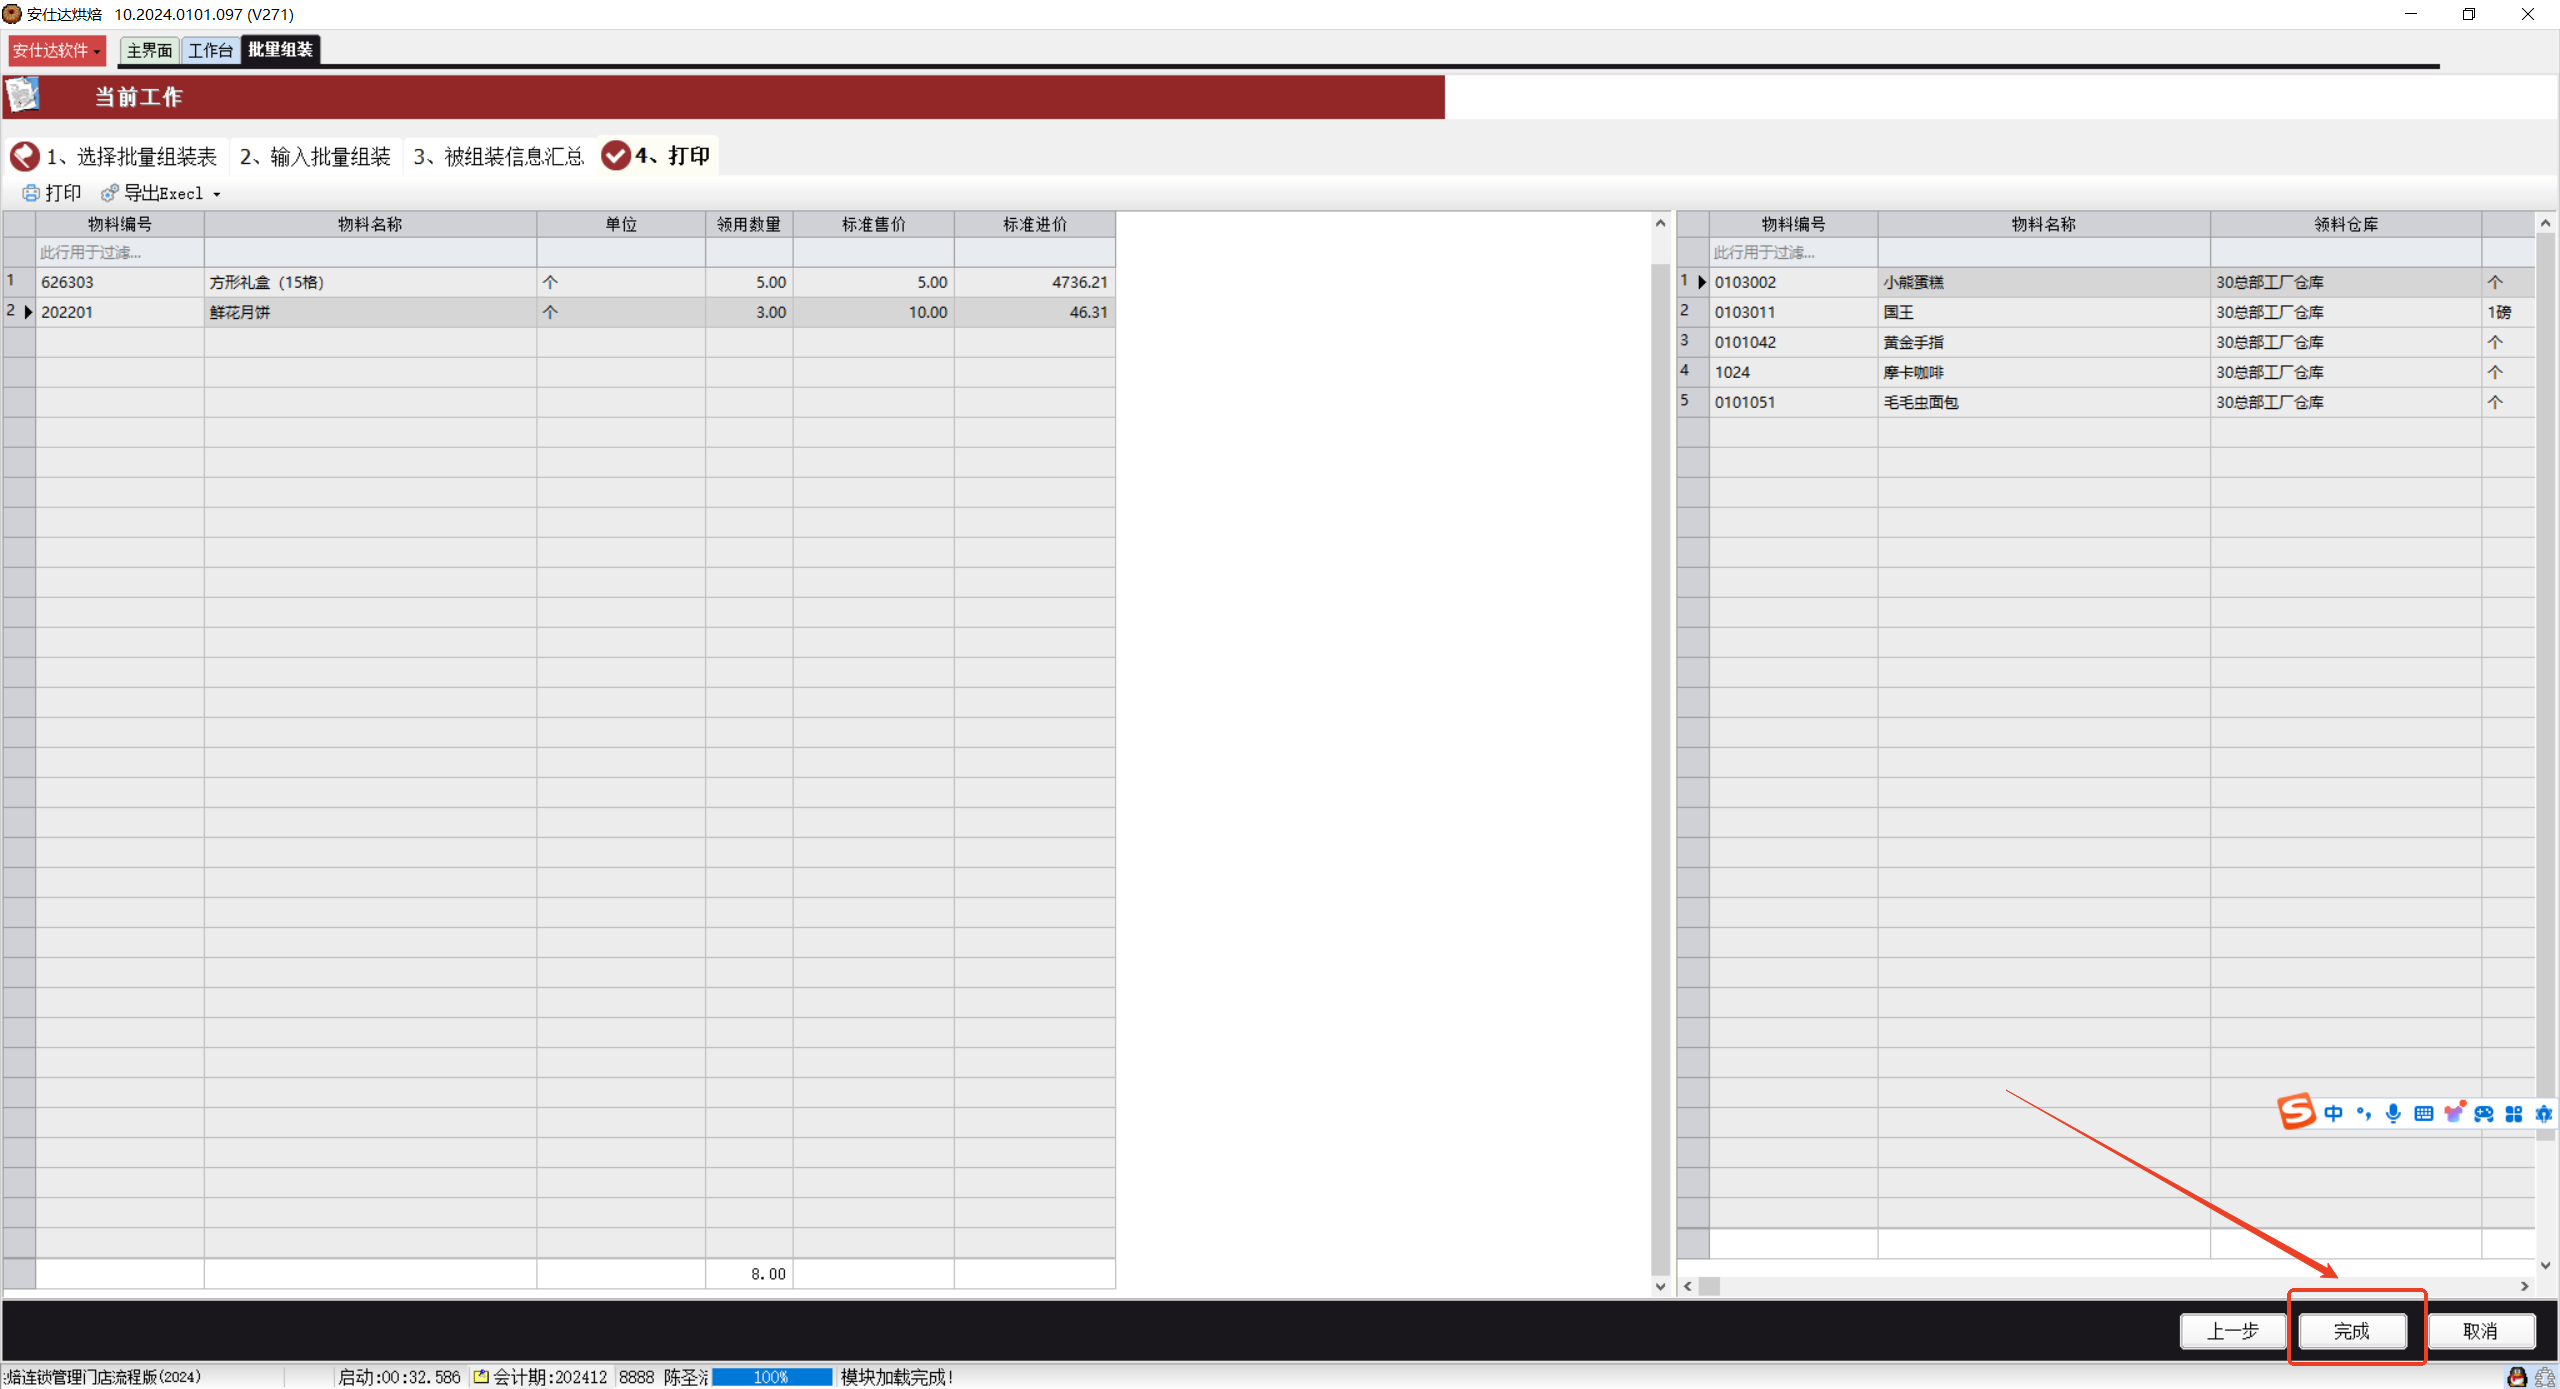
Task: Click the Sogou gamepad icon
Action: tap(2484, 1113)
